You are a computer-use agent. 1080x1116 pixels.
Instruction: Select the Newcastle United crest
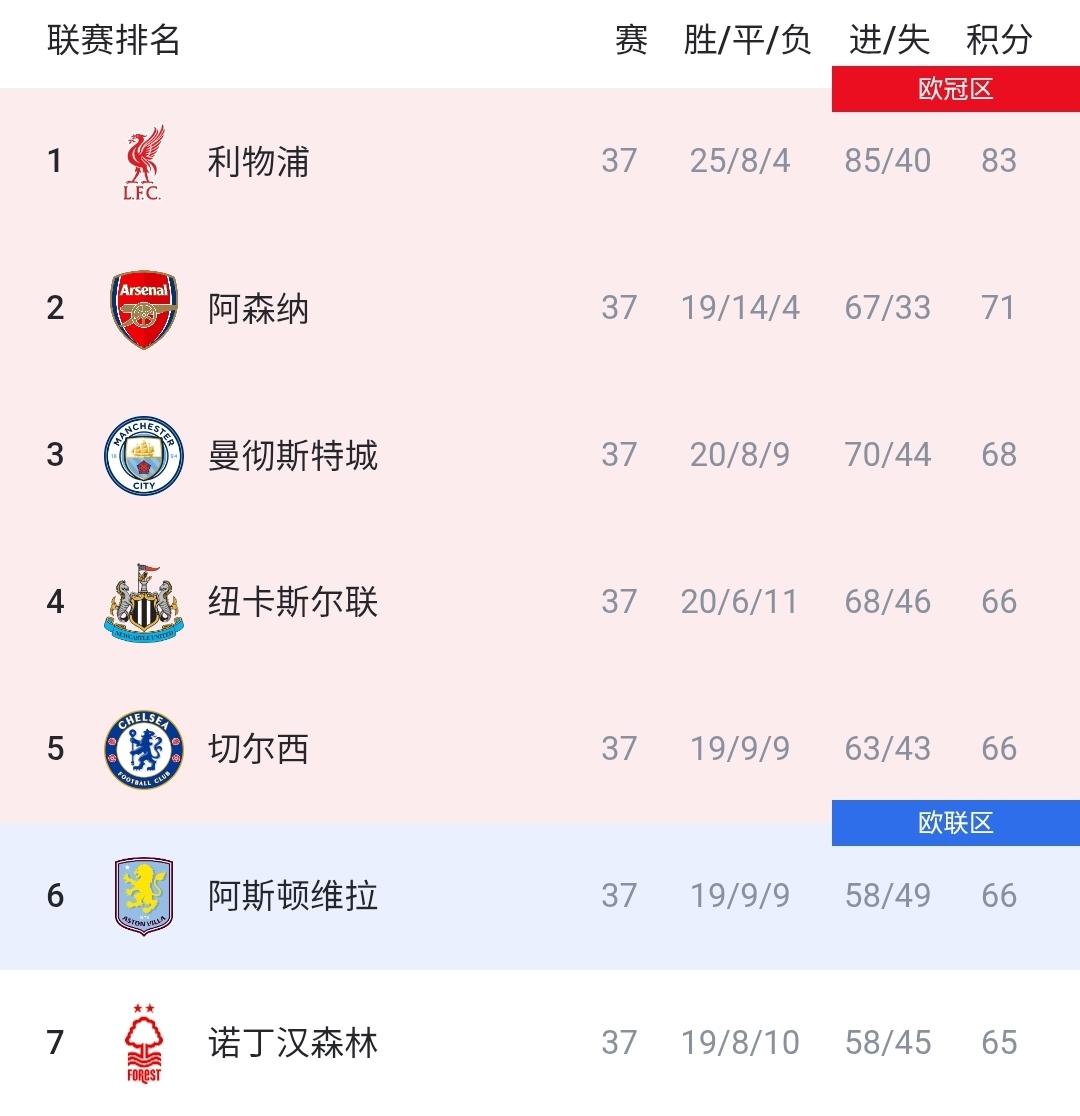coord(144,602)
